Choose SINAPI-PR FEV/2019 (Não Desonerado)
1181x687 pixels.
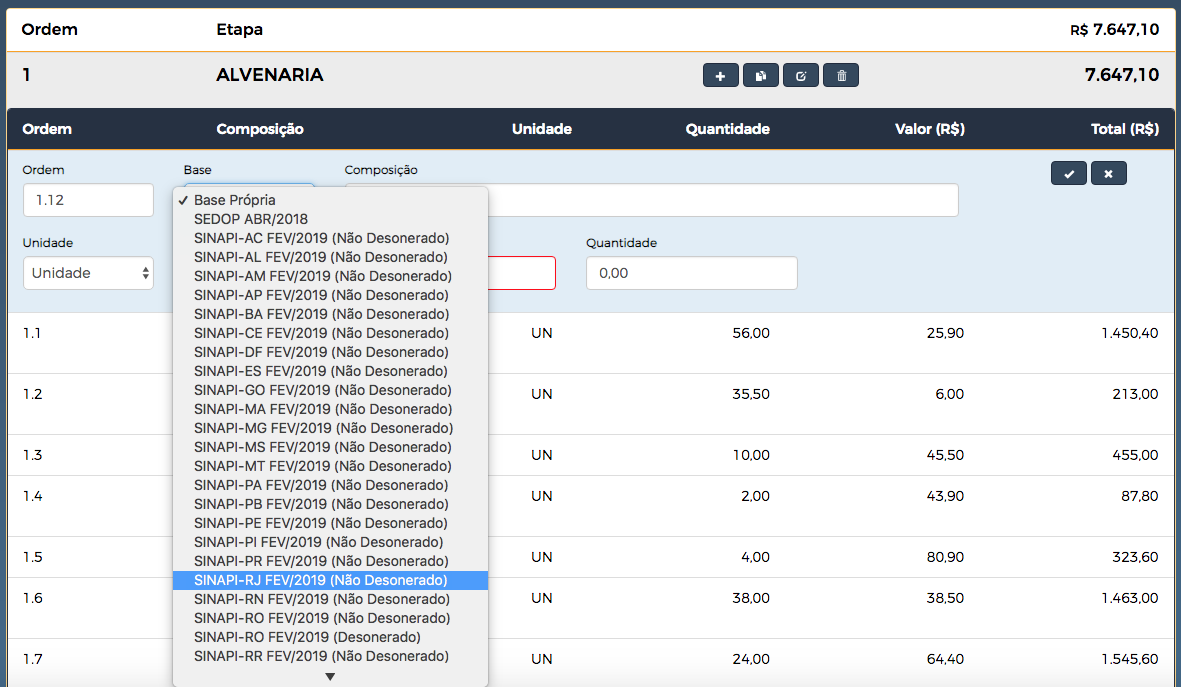point(331,561)
